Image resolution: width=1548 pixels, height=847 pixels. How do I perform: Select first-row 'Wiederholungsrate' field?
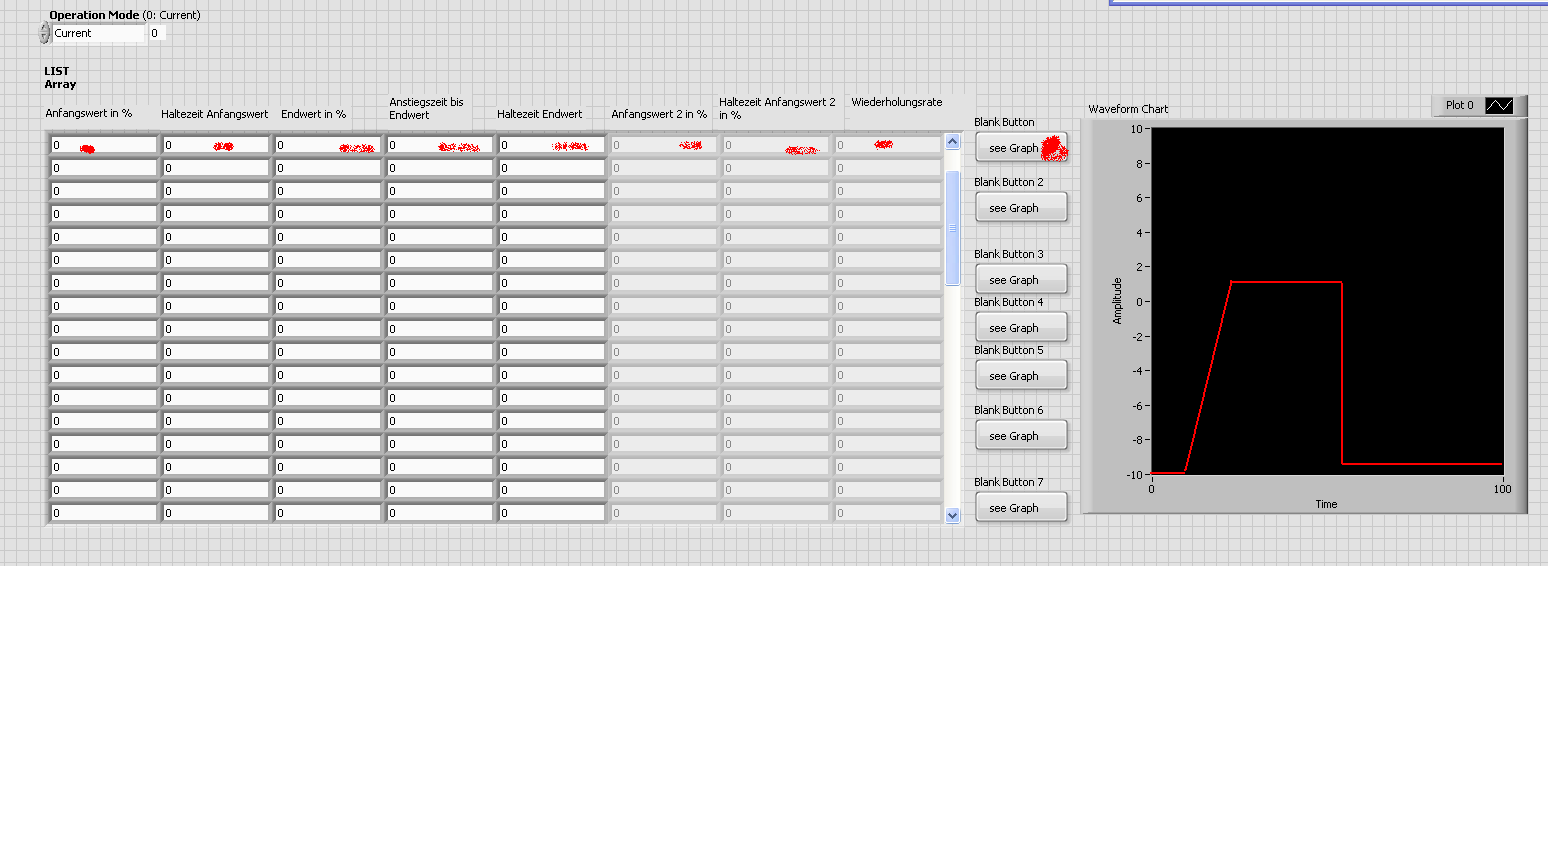(x=888, y=145)
